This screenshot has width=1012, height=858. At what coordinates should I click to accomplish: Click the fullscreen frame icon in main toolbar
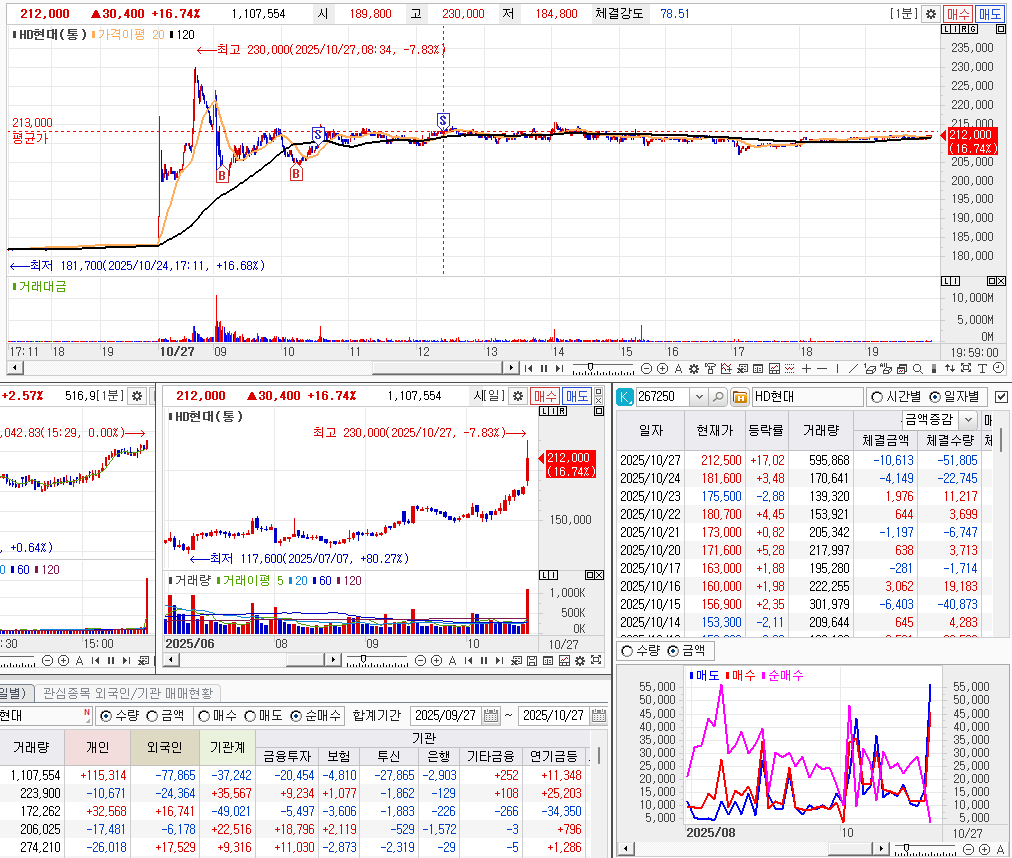tap(966, 369)
